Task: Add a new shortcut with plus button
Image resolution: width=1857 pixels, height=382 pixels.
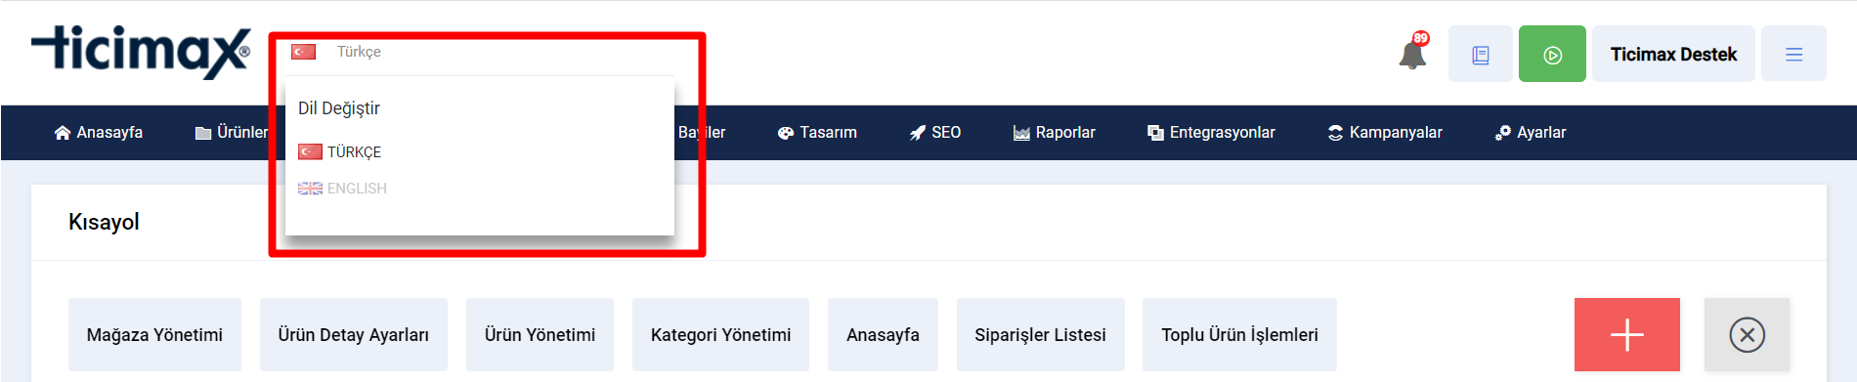Action: (1627, 335)
